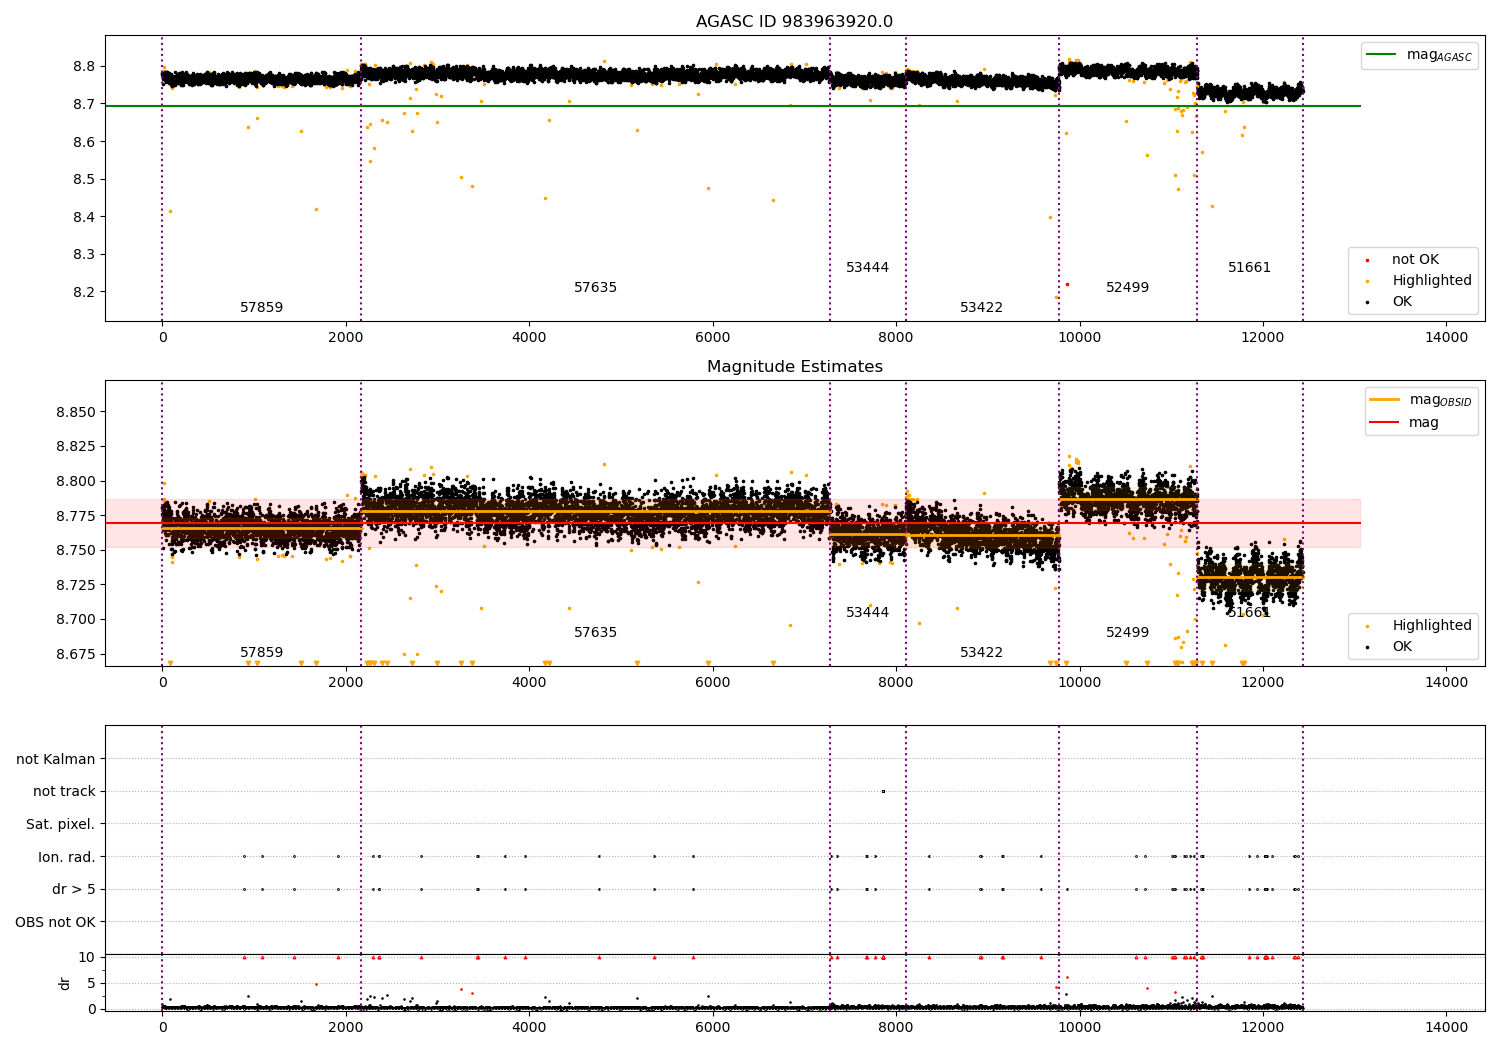The width and height of the screenshot is (1500, 1050).
Task: Click the 'Sat. pixel.' axis label
Action: (x=61, y=825)
